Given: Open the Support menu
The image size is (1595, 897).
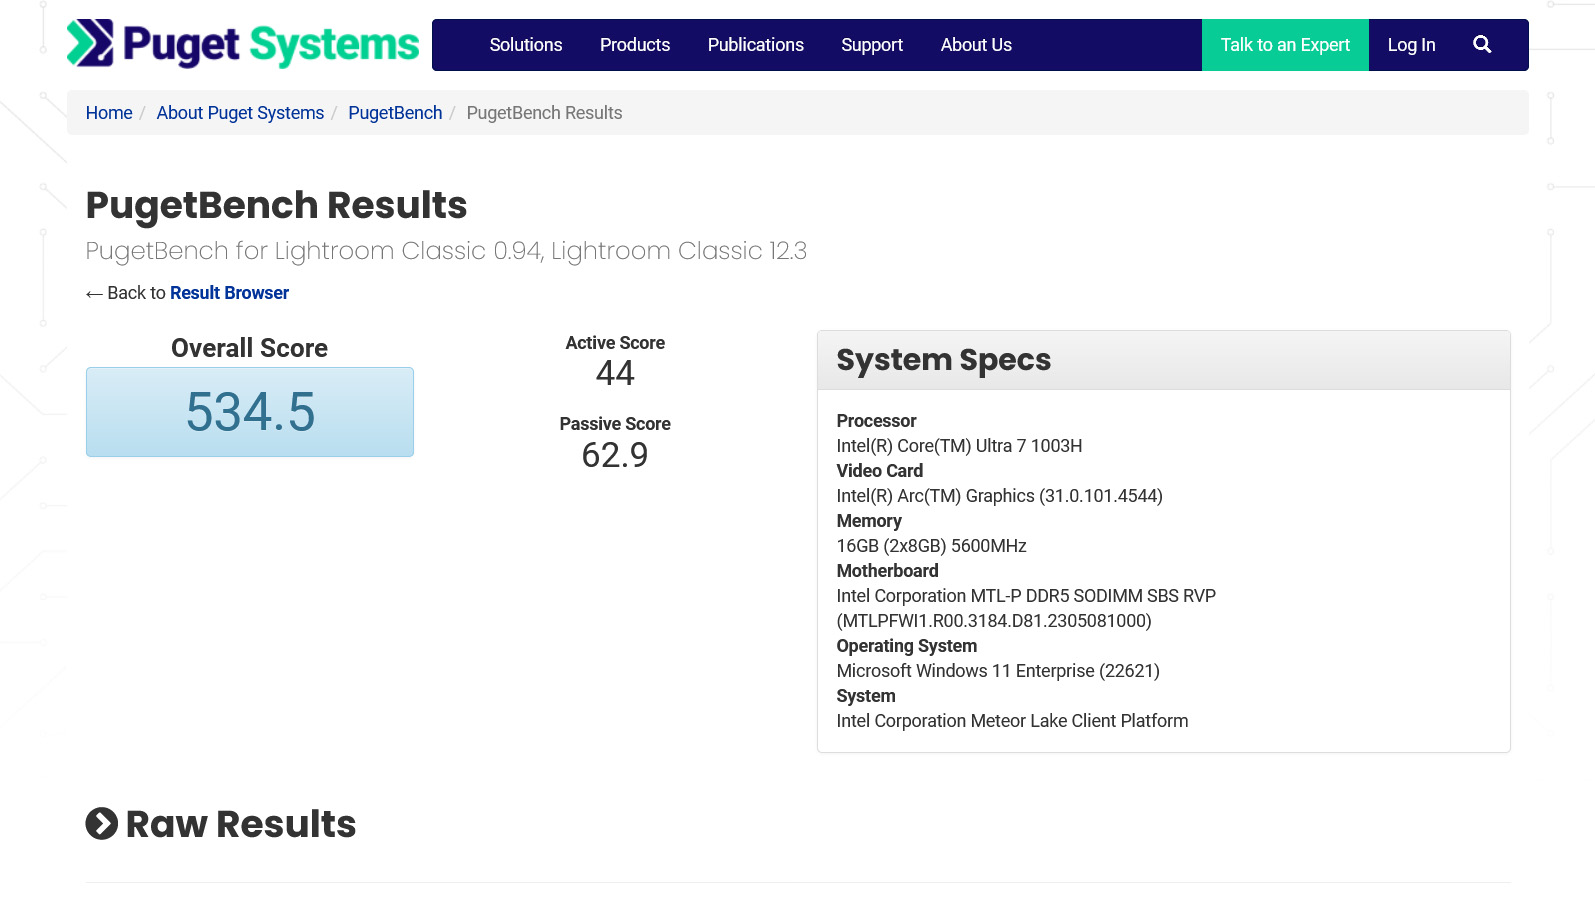Looking at the screenshot, I should (x=872, y=45).
